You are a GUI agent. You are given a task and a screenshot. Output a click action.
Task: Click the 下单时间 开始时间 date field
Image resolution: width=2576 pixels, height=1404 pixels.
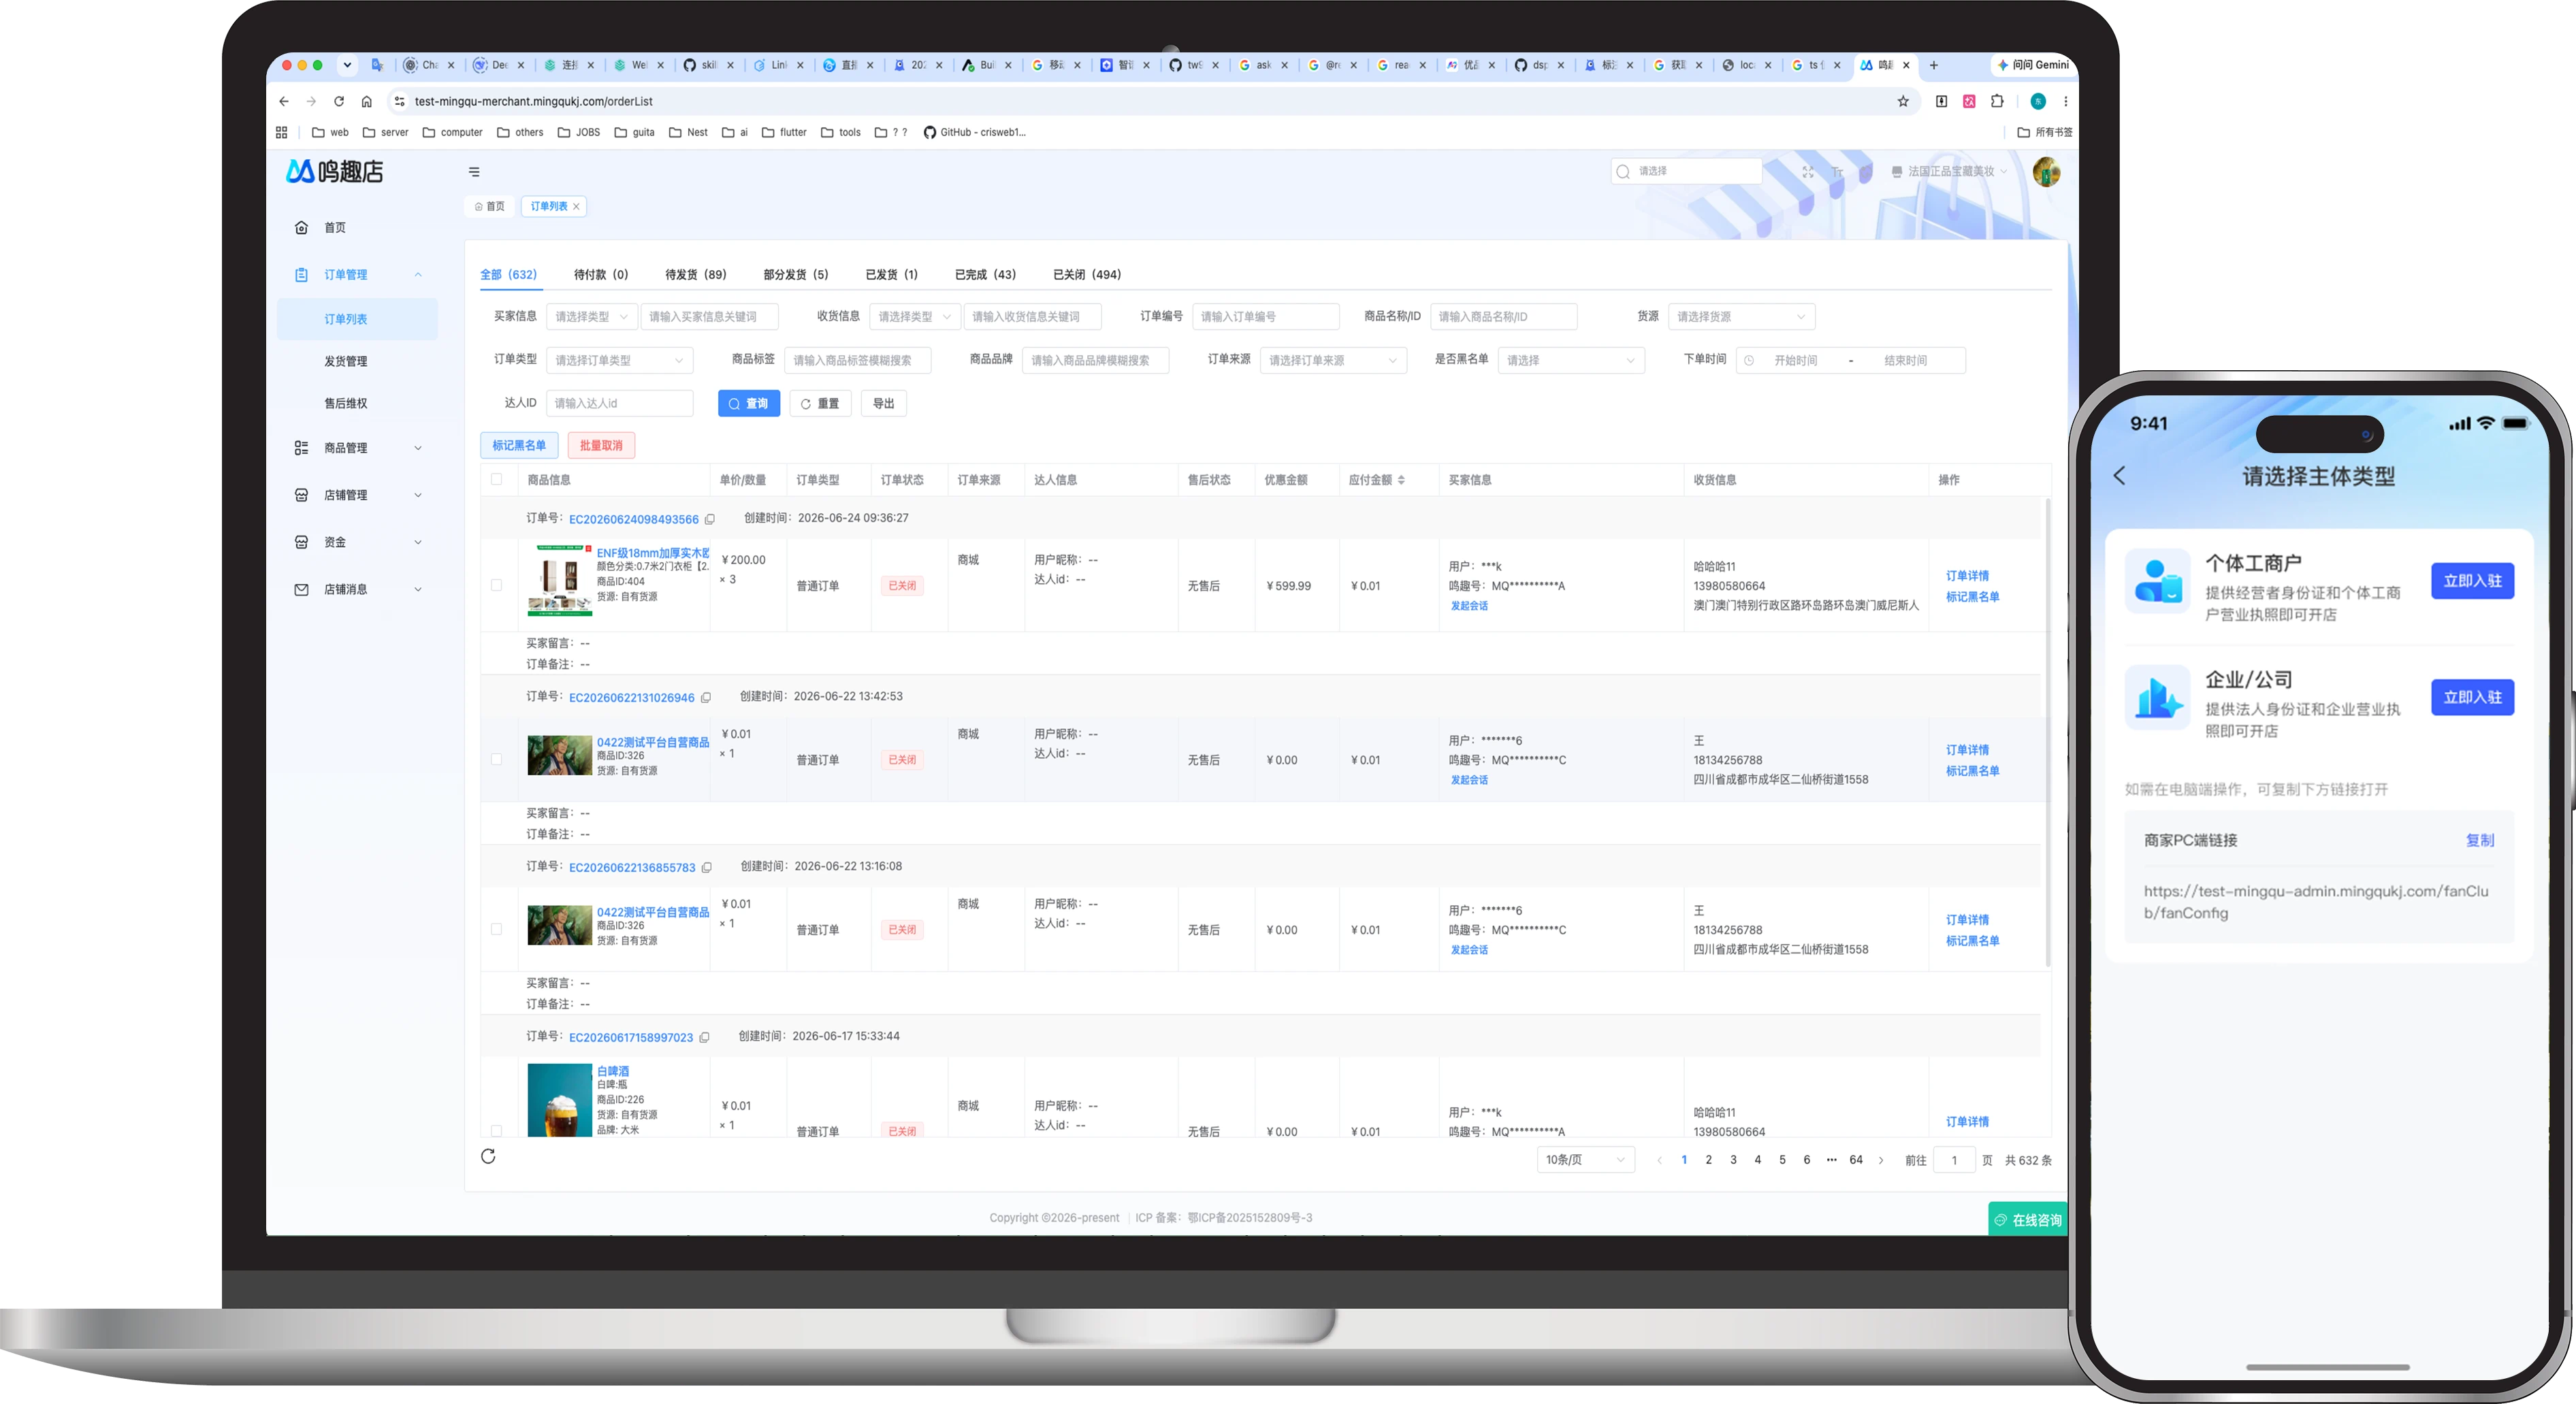click(x=1795, y=361)
